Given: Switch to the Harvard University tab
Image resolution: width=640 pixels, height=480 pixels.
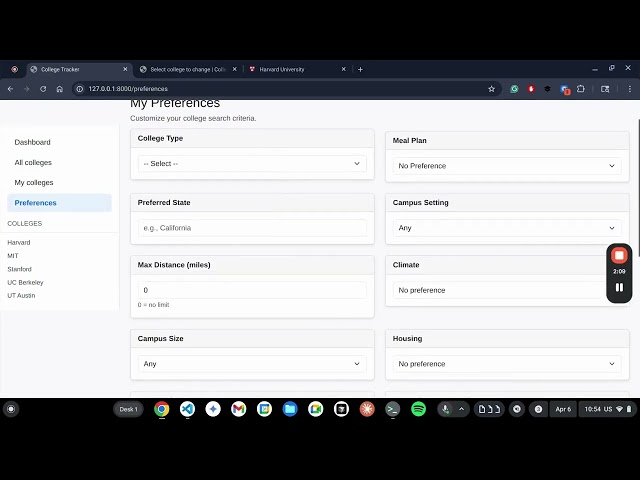Looking at the screenshot, I should click(297, 69).
